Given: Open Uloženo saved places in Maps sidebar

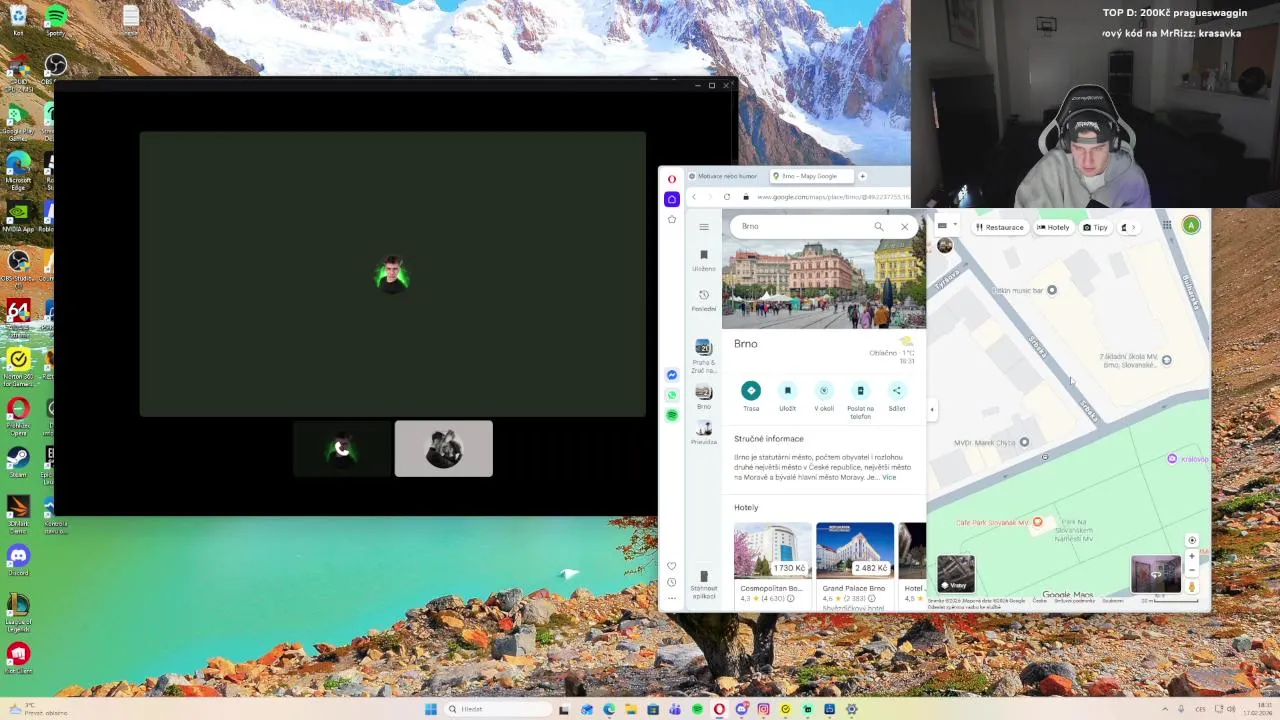Looking at the screenshot, I should [704, 260].
